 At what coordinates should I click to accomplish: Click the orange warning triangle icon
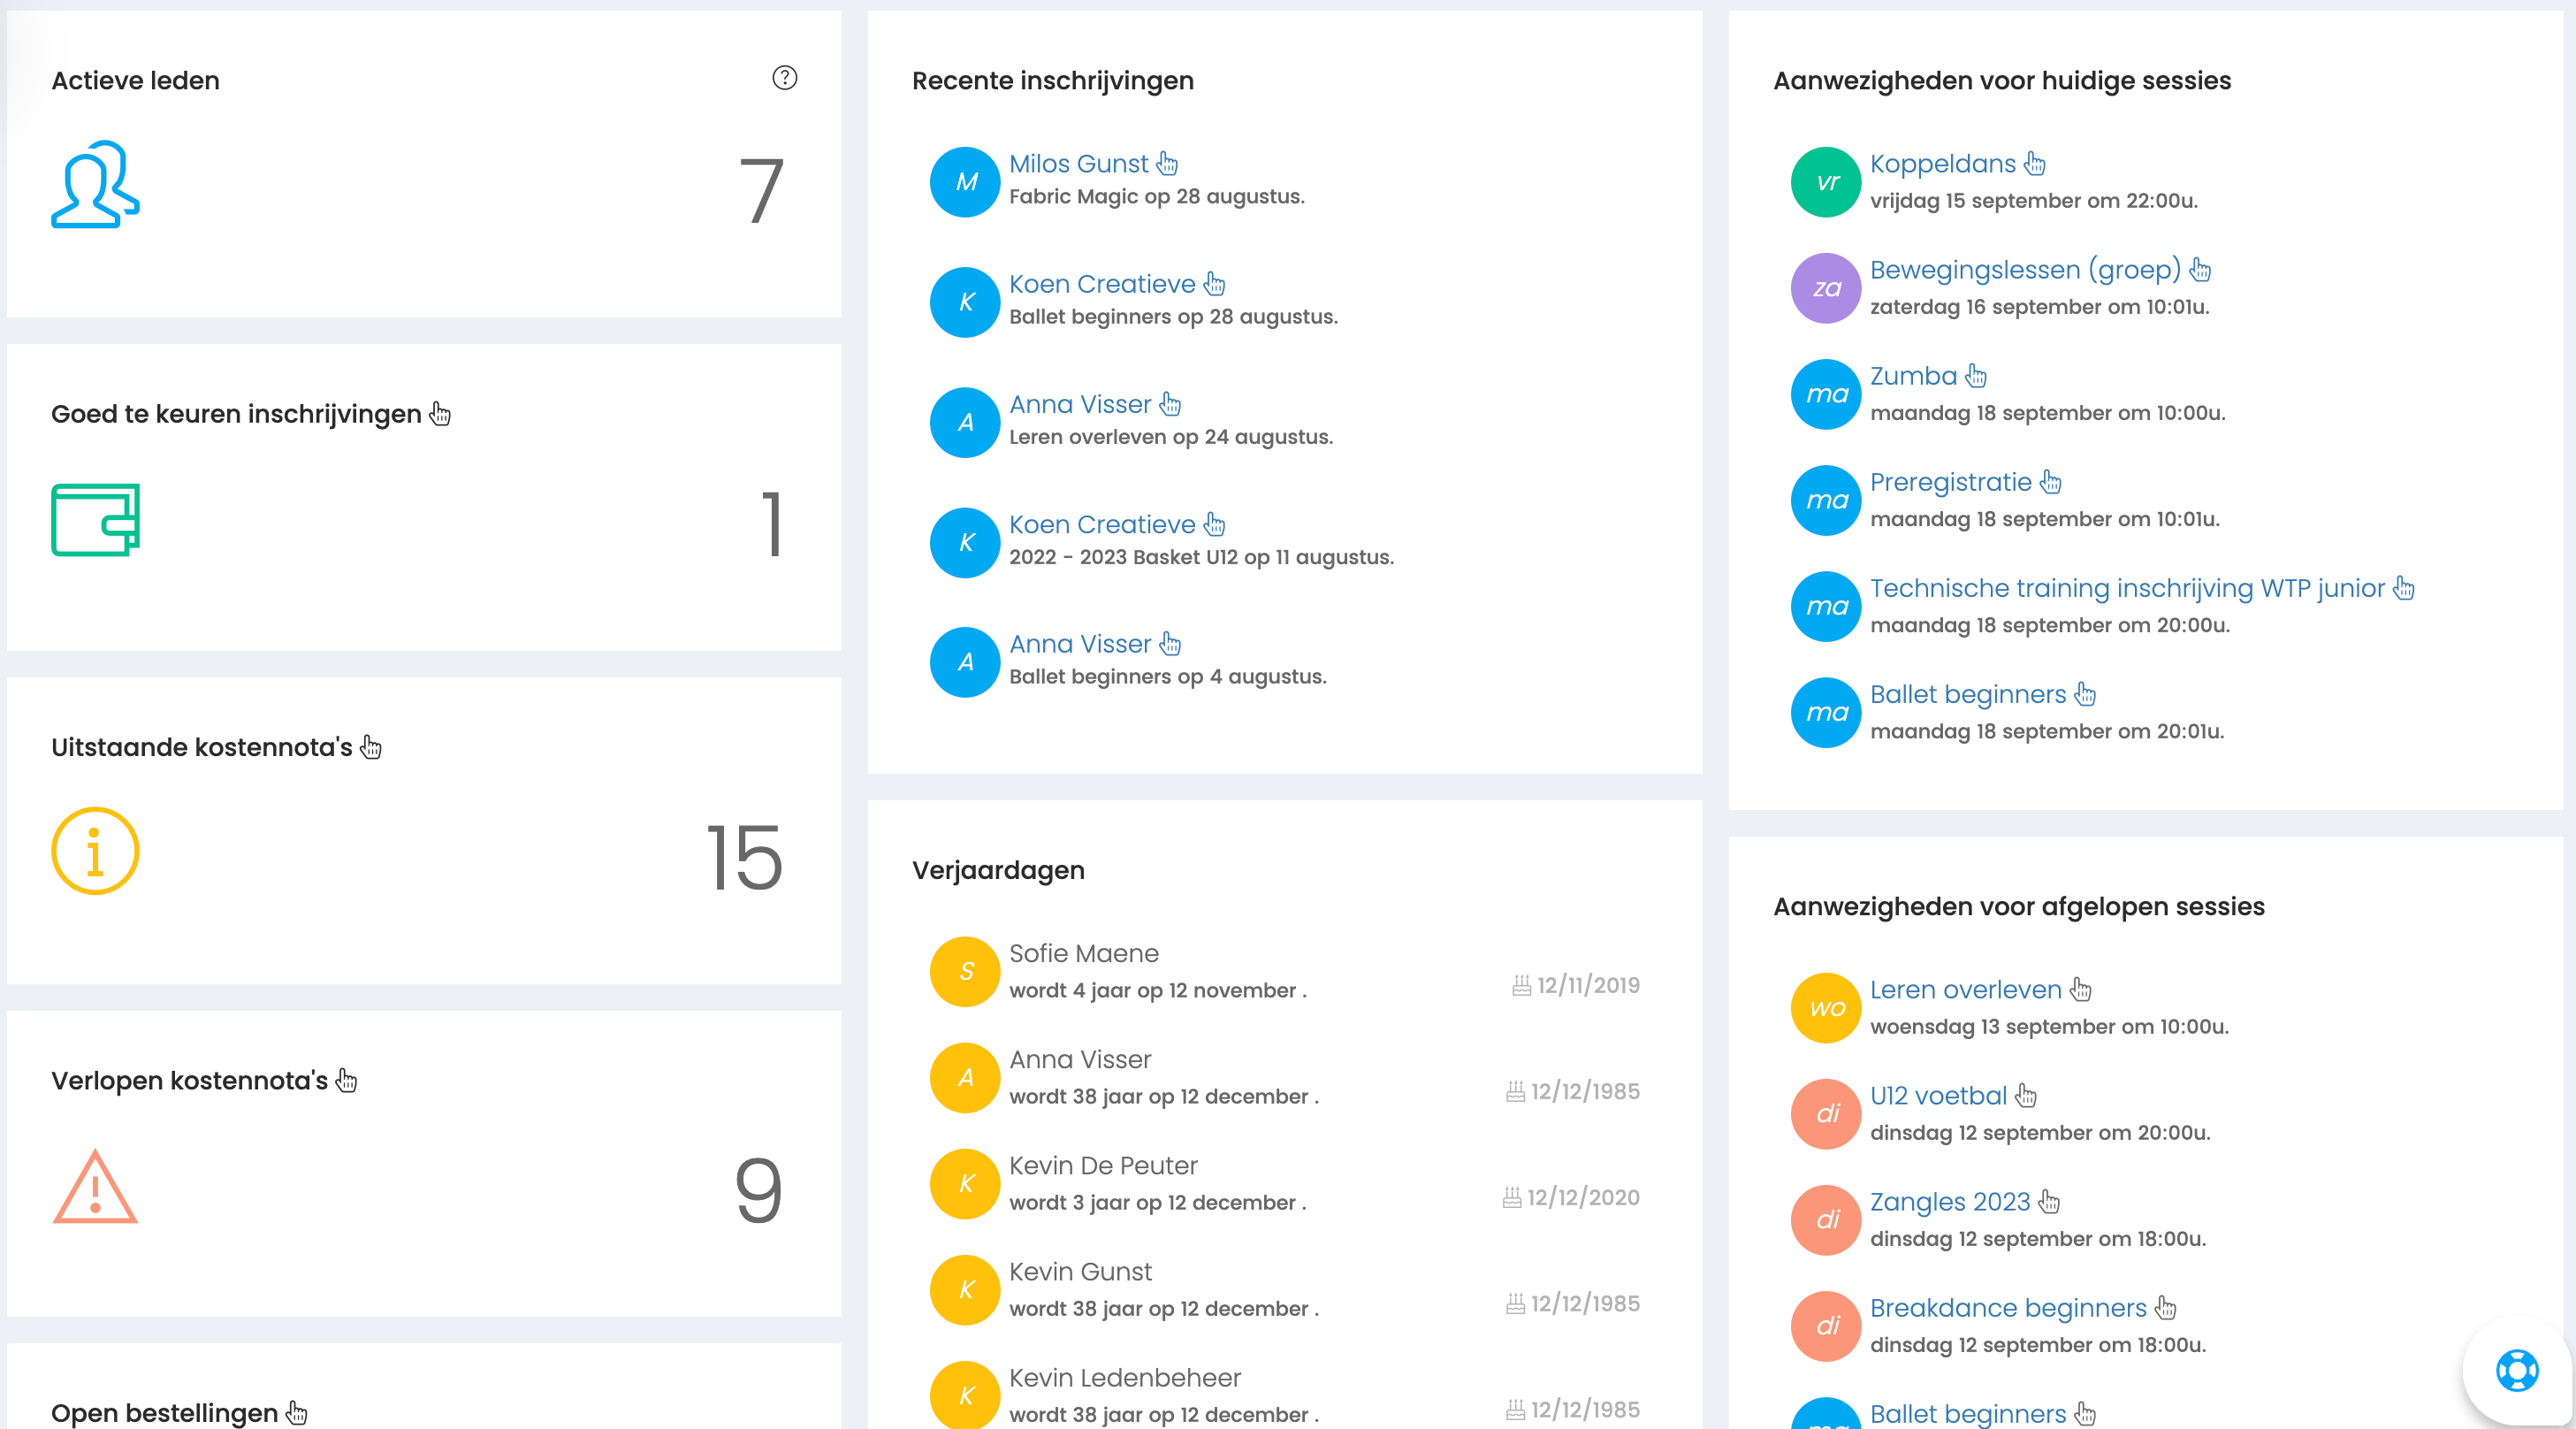95,1186
